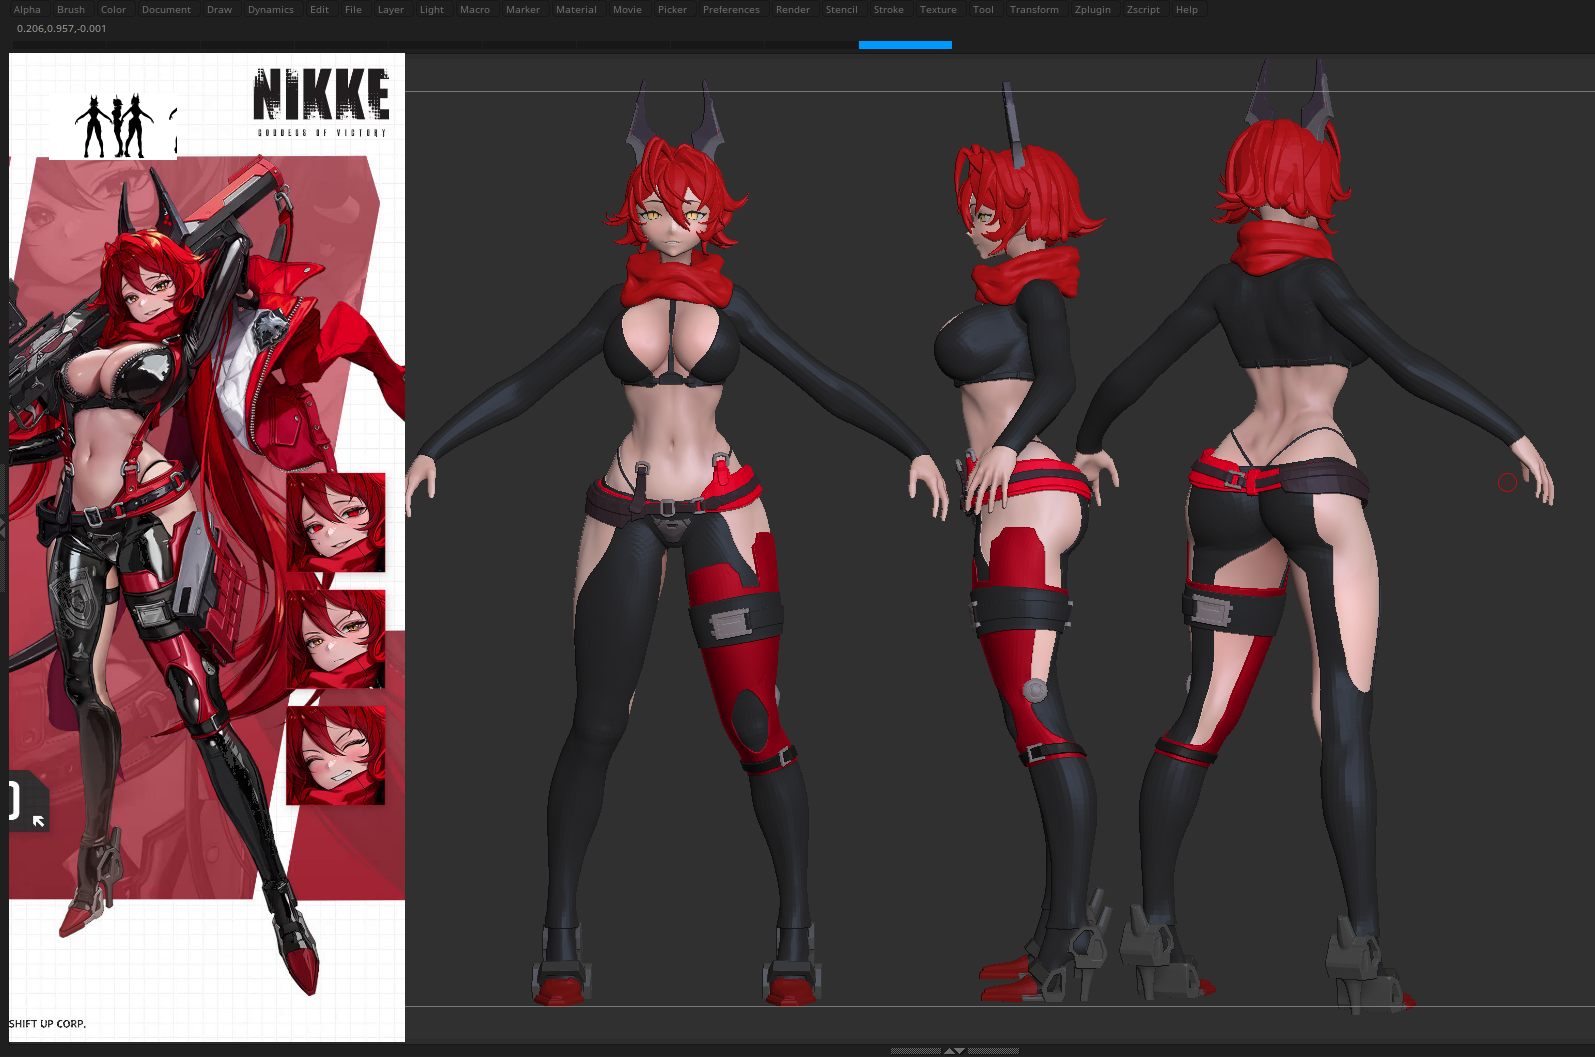This screenshot has width=1595, height=1057.
Task: Open the Dynamics menu
Action: (x=271, y=10)
